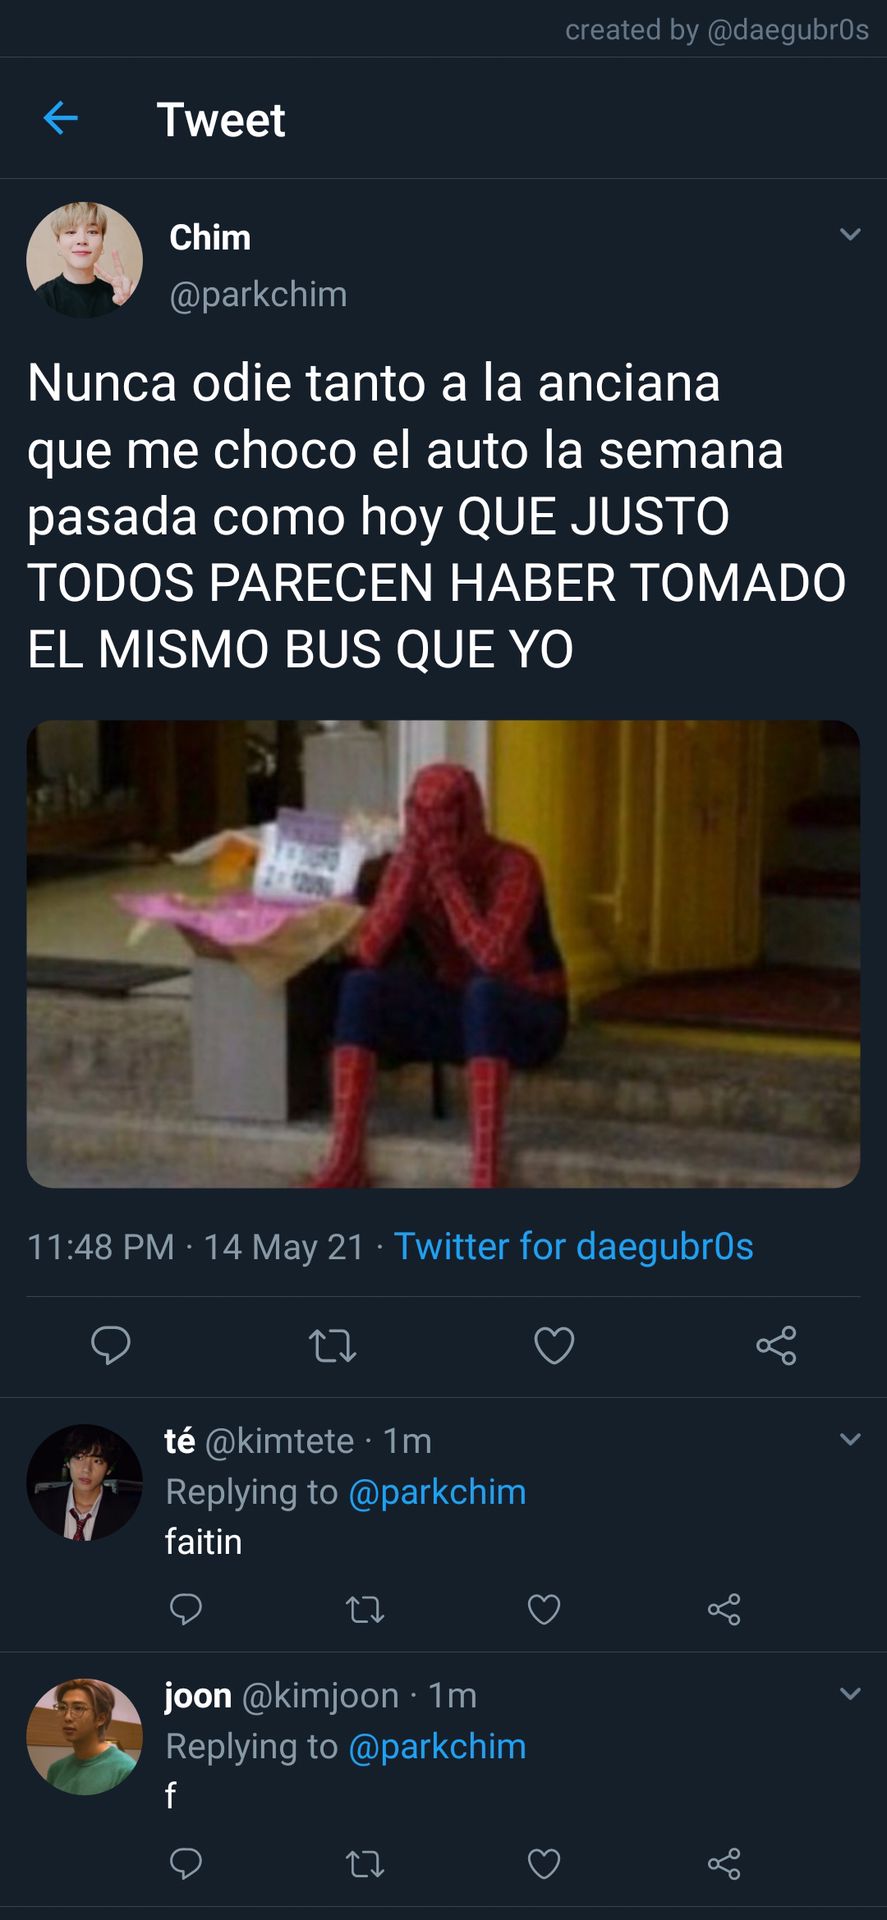
Task: Share té's 'faitin' reply
Action: 724,1609
